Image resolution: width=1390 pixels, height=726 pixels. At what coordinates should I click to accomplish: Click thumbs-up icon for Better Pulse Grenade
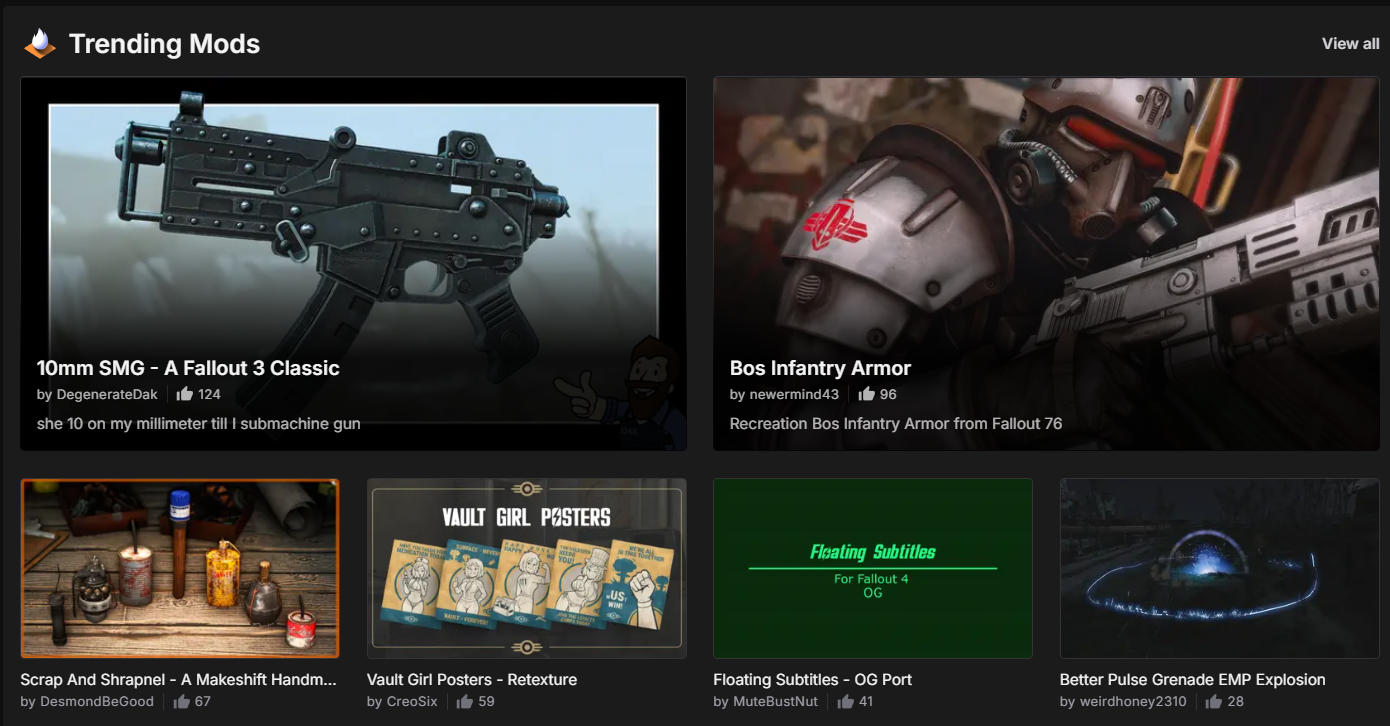click(1214, 701)
